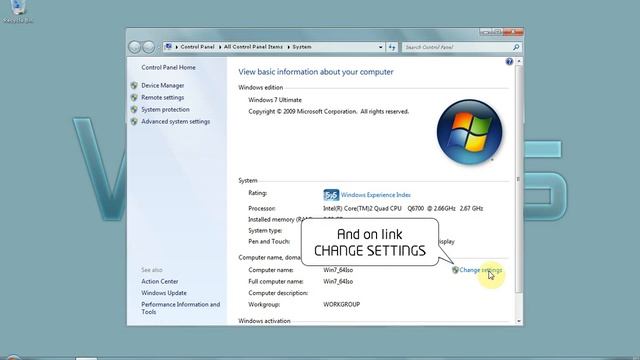Select All Control Panel Items breadcrumb
The width and height of the screenshot is (640, 360).
253,47
